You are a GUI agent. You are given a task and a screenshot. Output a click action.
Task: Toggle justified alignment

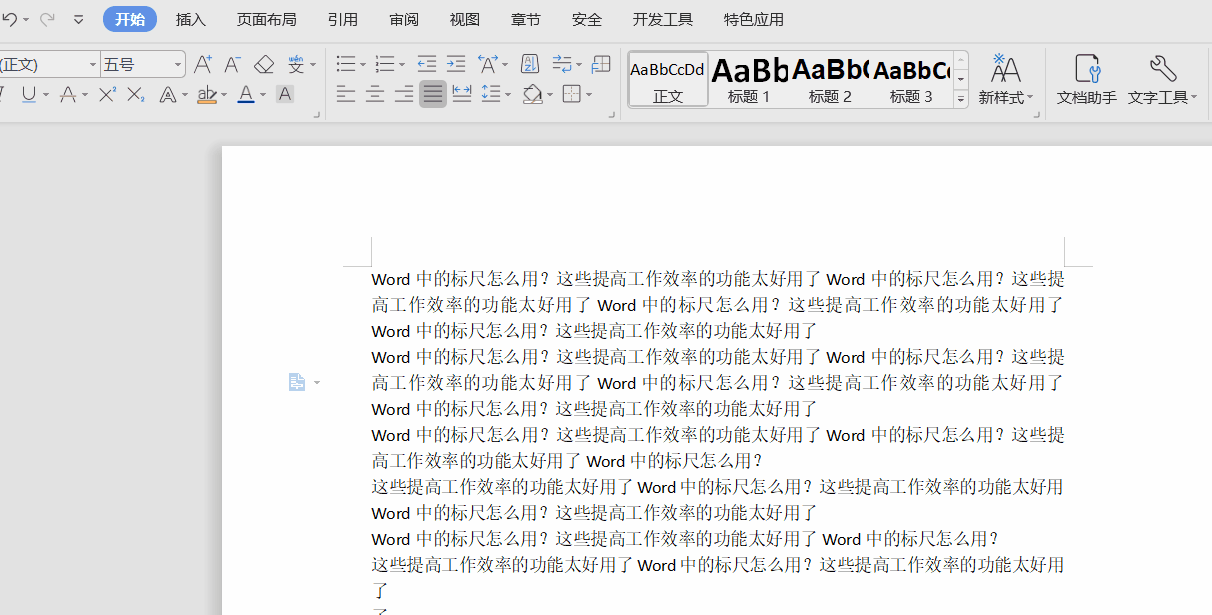click(433, 94)
